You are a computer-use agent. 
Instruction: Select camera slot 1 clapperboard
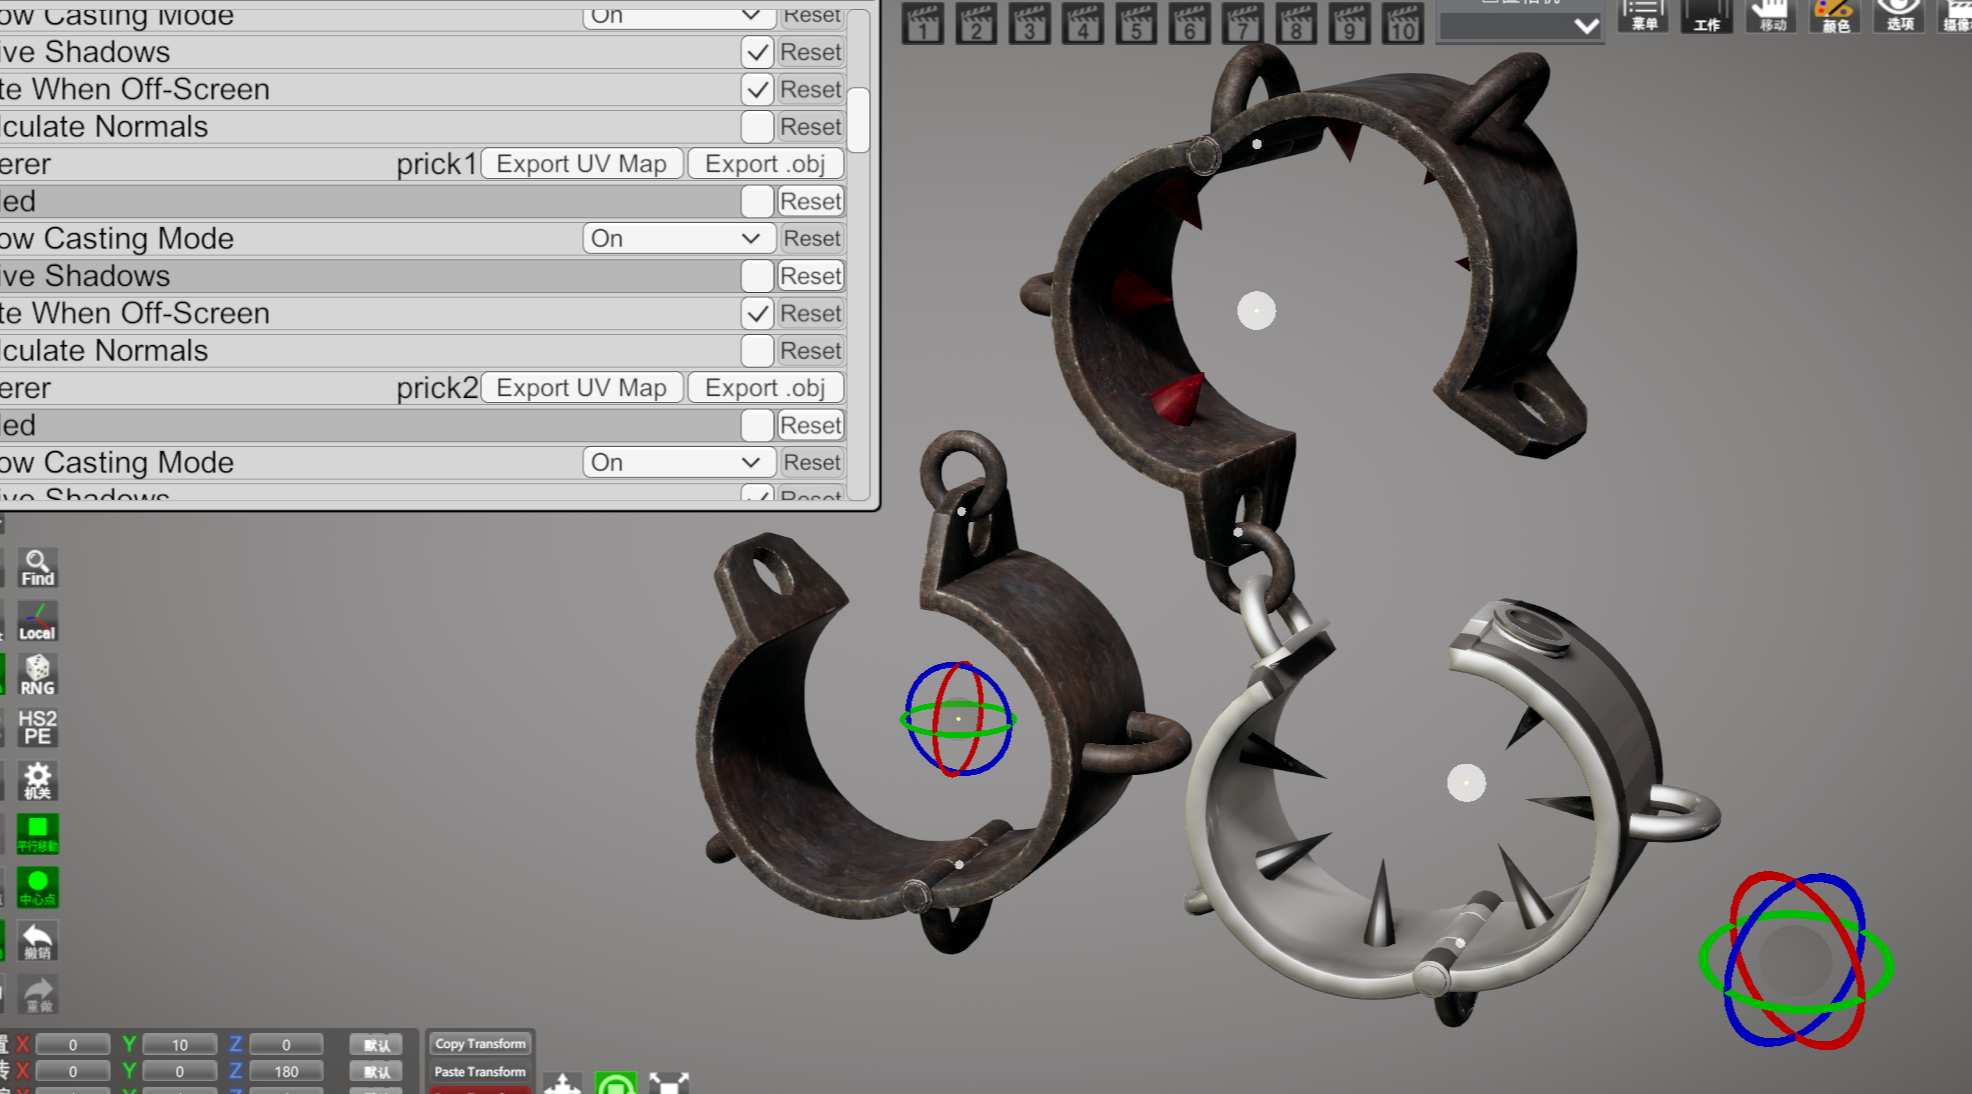point(922,24)
